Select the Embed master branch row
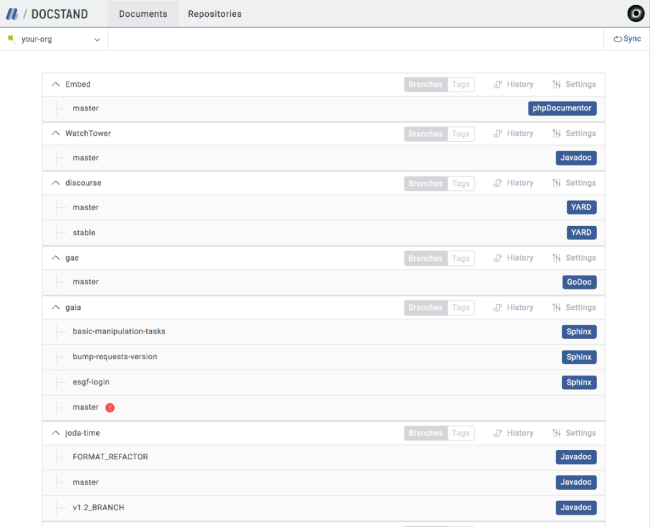650x527 pixels. tap(324, 109)
